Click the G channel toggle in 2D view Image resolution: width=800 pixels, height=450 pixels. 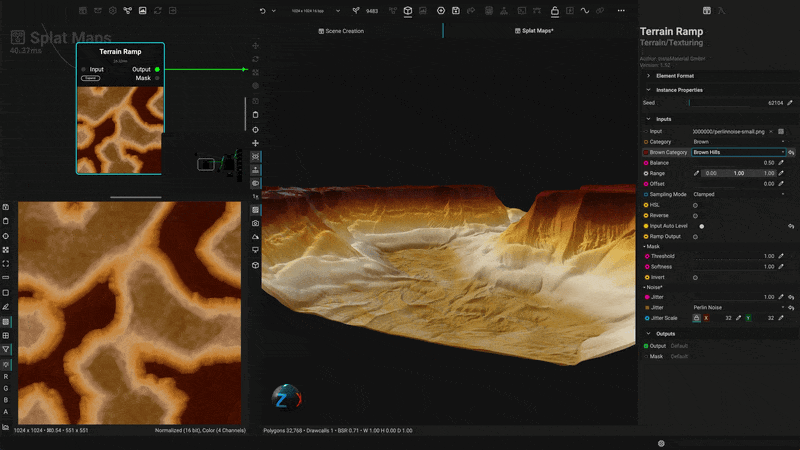[x=6, y=388]
